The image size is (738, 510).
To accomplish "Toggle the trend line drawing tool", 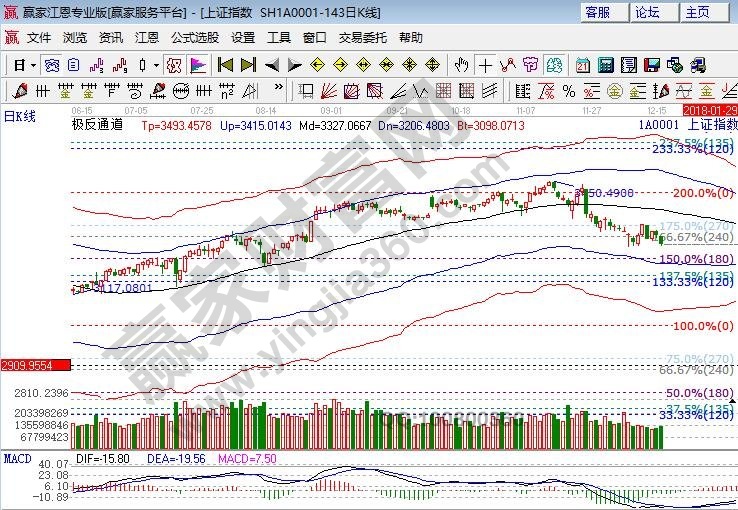I will click(508, 65).
